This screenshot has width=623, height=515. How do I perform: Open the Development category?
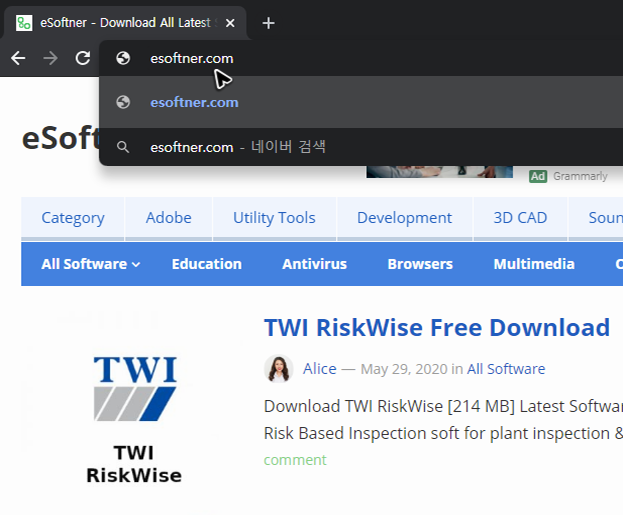click(x=404, y=218)
